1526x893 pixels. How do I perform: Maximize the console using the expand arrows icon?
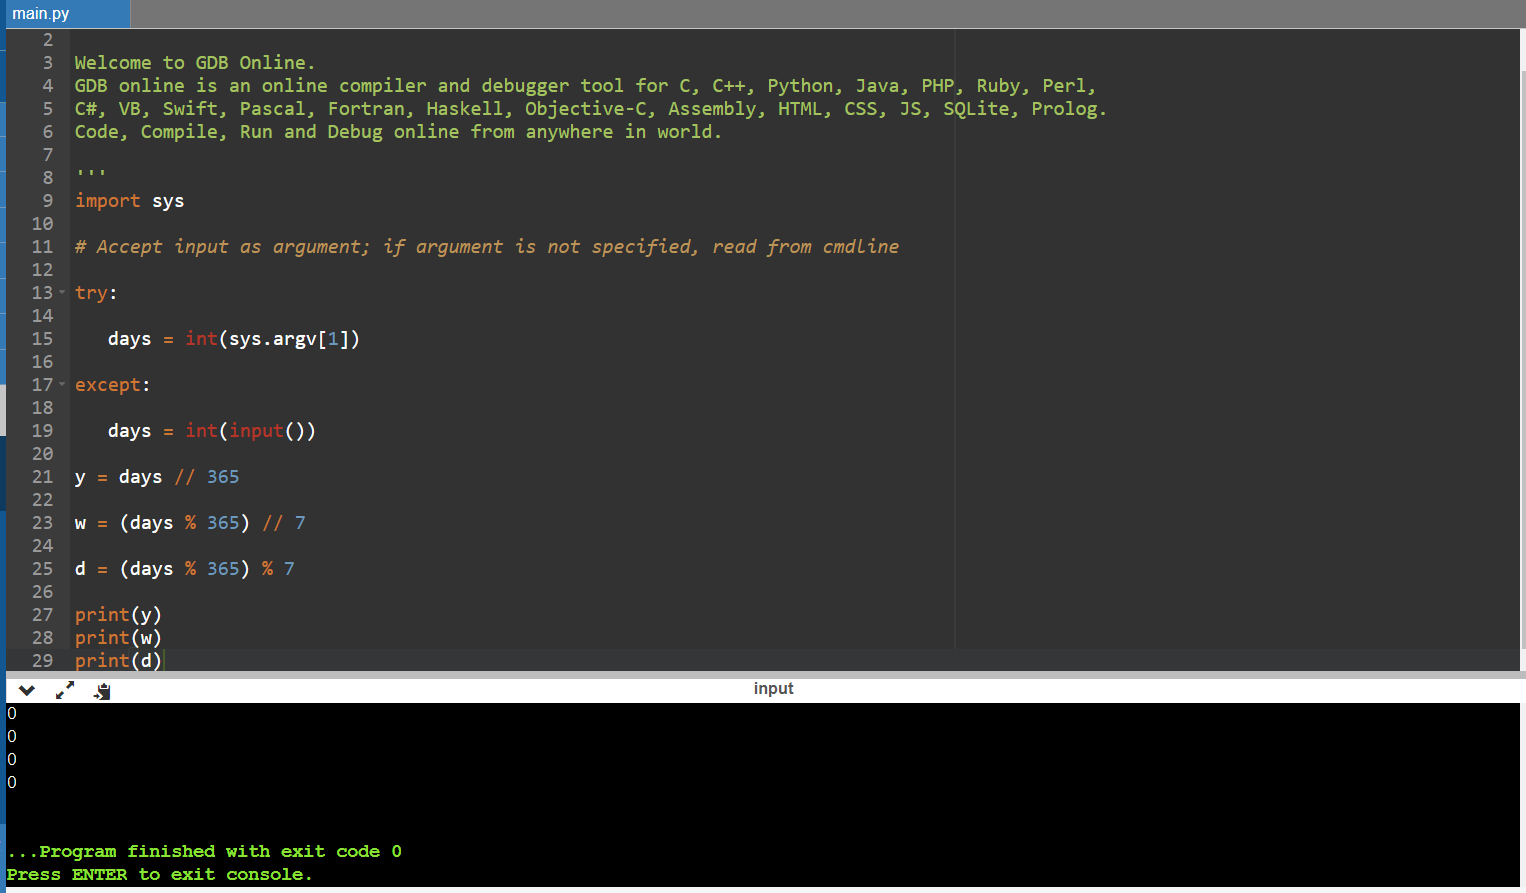[65, 690]
